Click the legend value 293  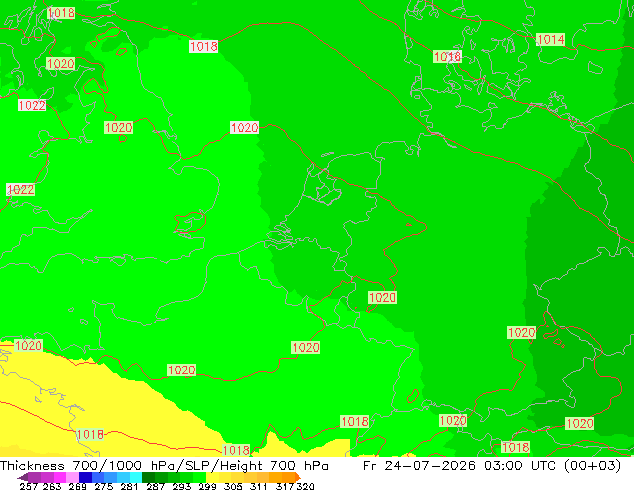coord(181,486)
